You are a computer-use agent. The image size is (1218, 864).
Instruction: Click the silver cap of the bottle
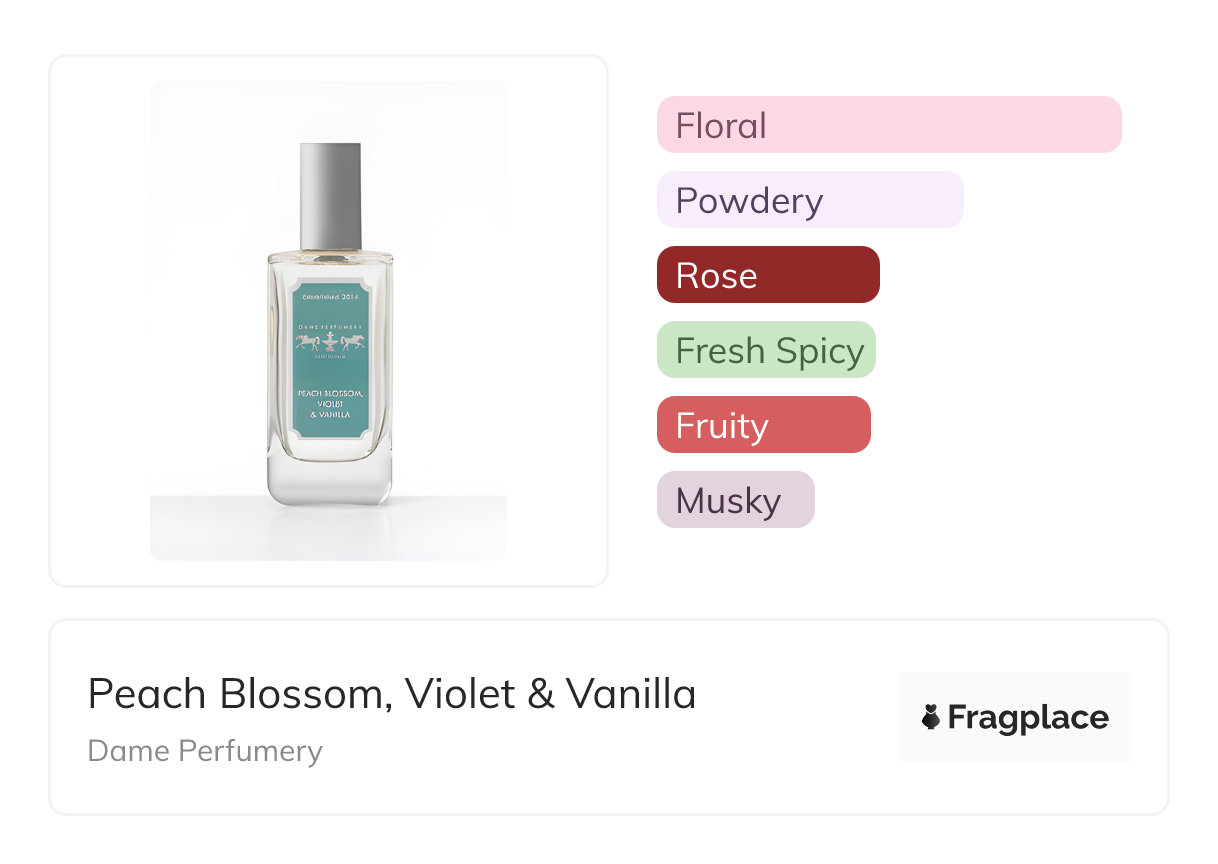click(330, 194)
